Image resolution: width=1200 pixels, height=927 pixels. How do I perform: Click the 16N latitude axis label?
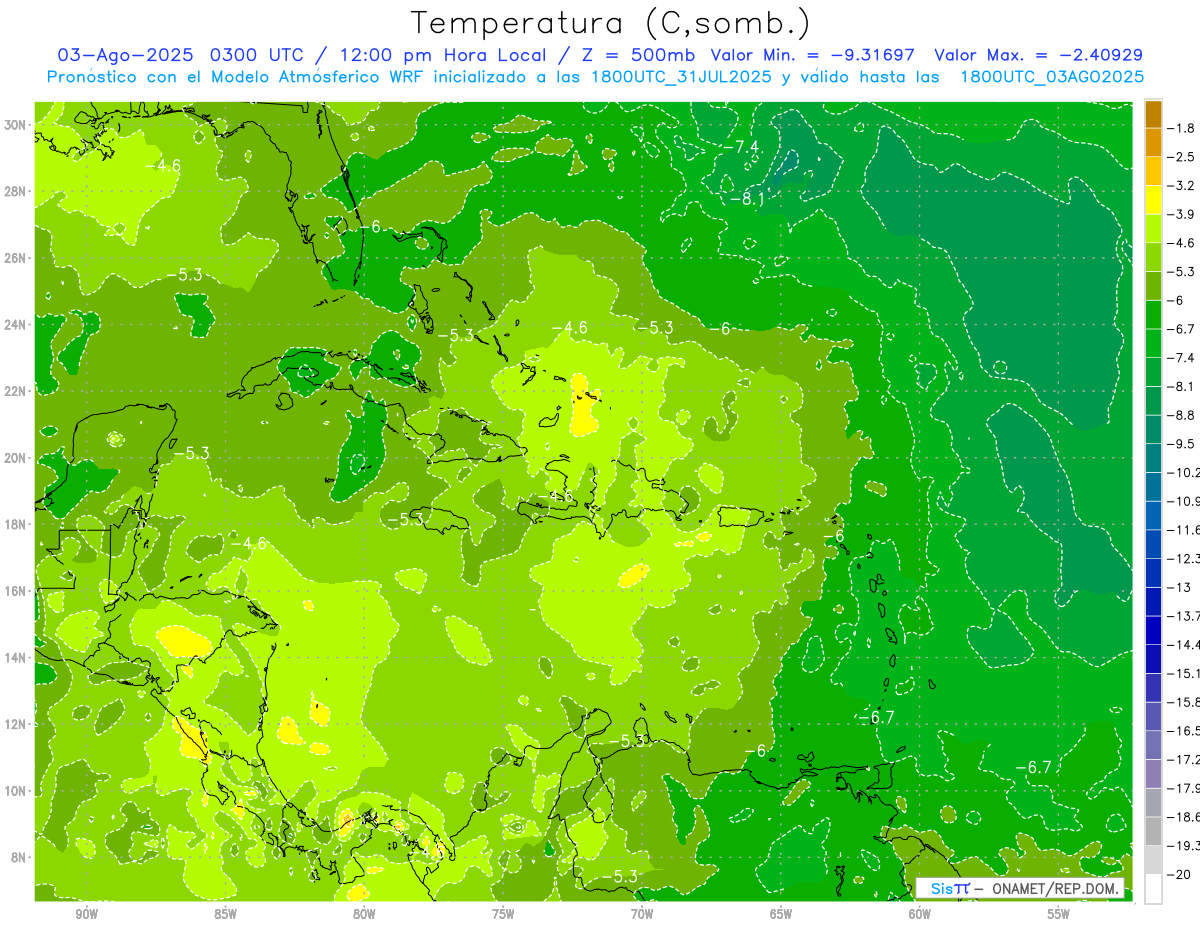pos(16,591)
